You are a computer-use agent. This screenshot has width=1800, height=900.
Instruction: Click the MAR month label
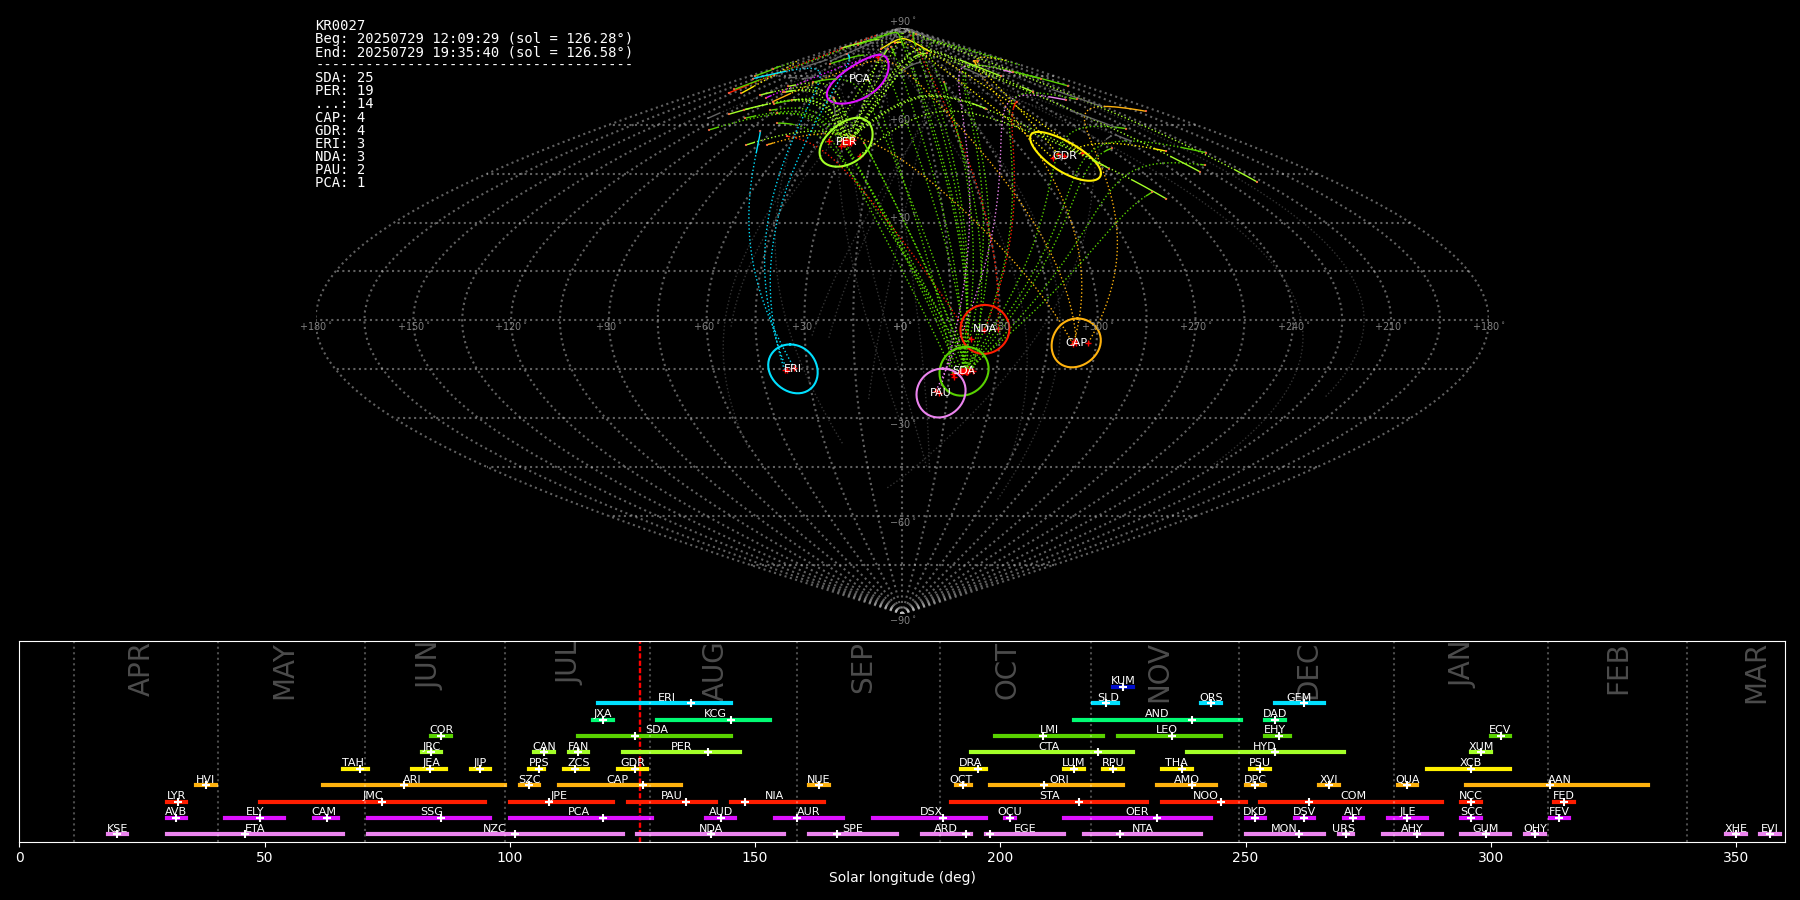1756,675
